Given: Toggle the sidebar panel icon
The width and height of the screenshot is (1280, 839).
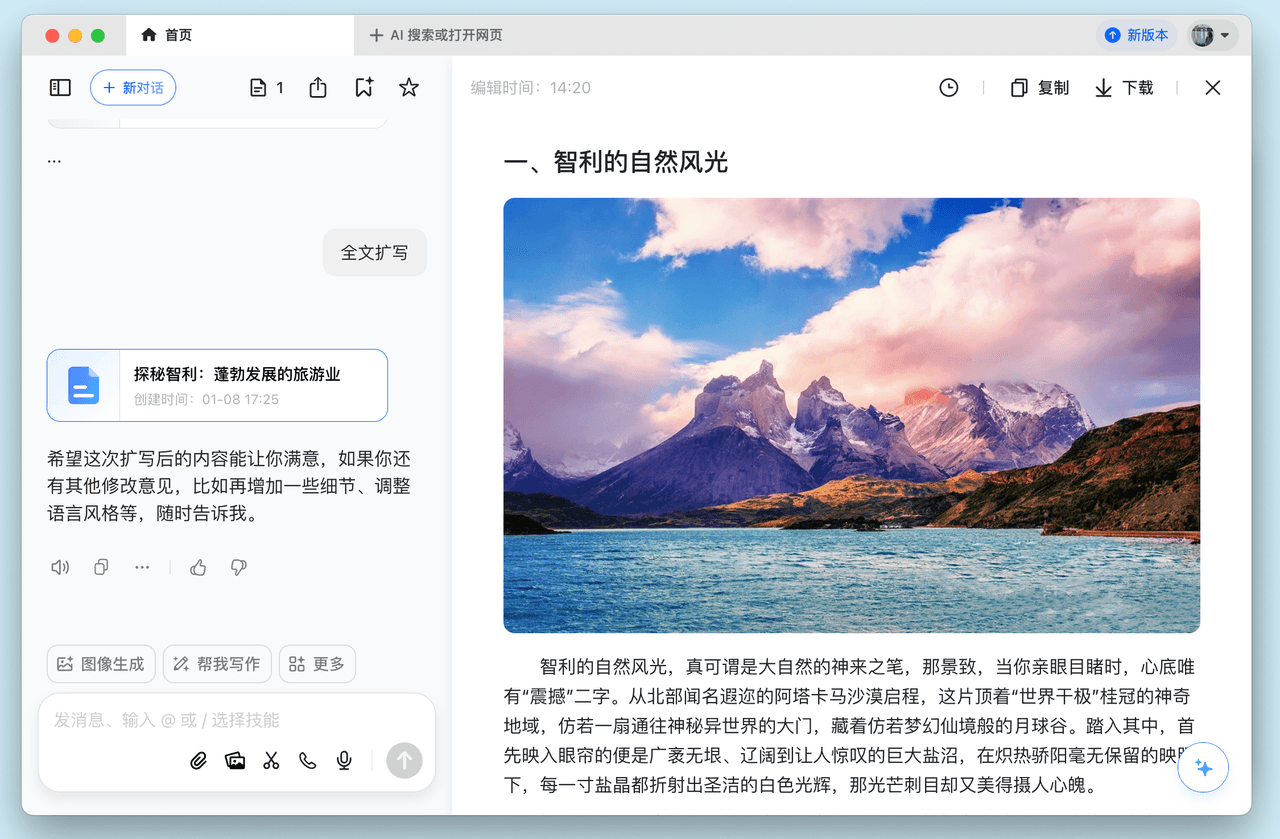Looking at the screenshot, I should [x=60, y=88].
